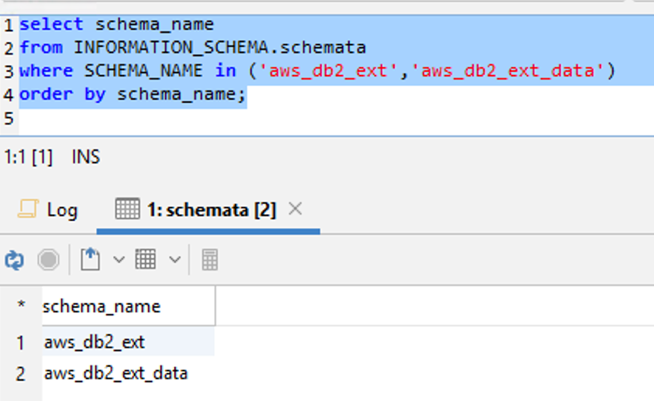Click the asterisk row-selector header cell
Viewport: 654px width, 401px height.
click(21, 306)
